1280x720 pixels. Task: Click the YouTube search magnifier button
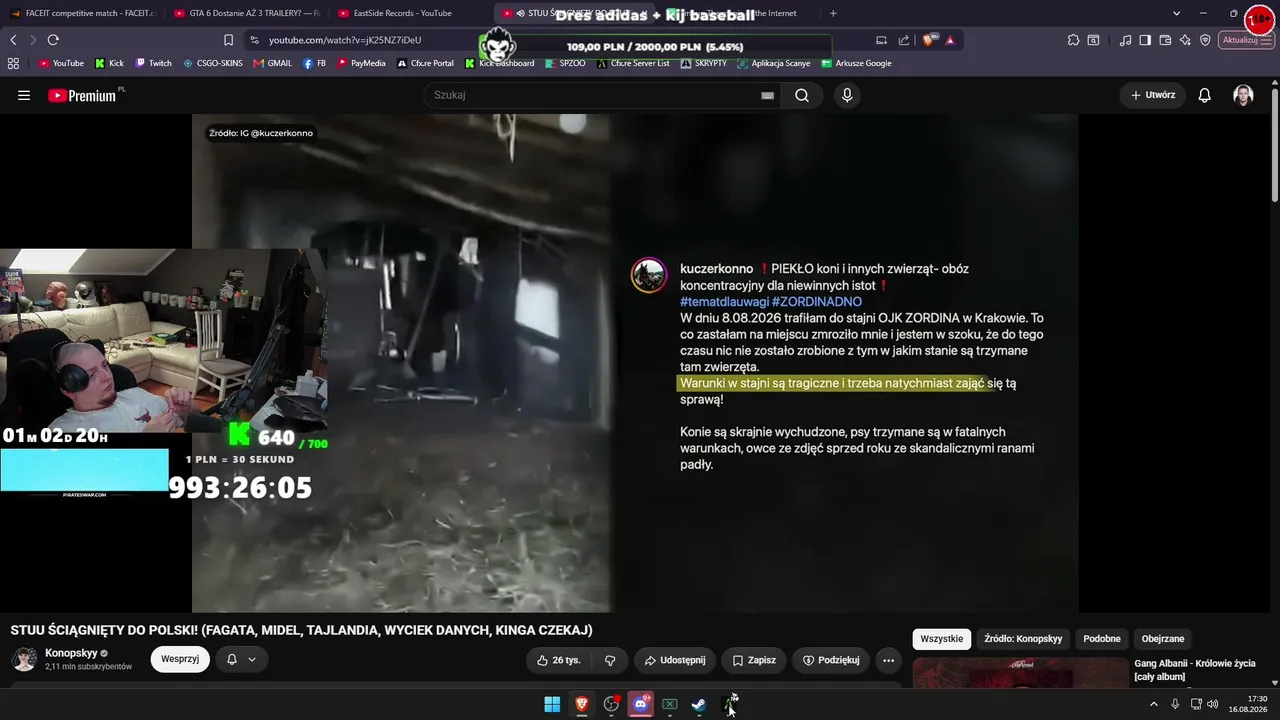802,95
